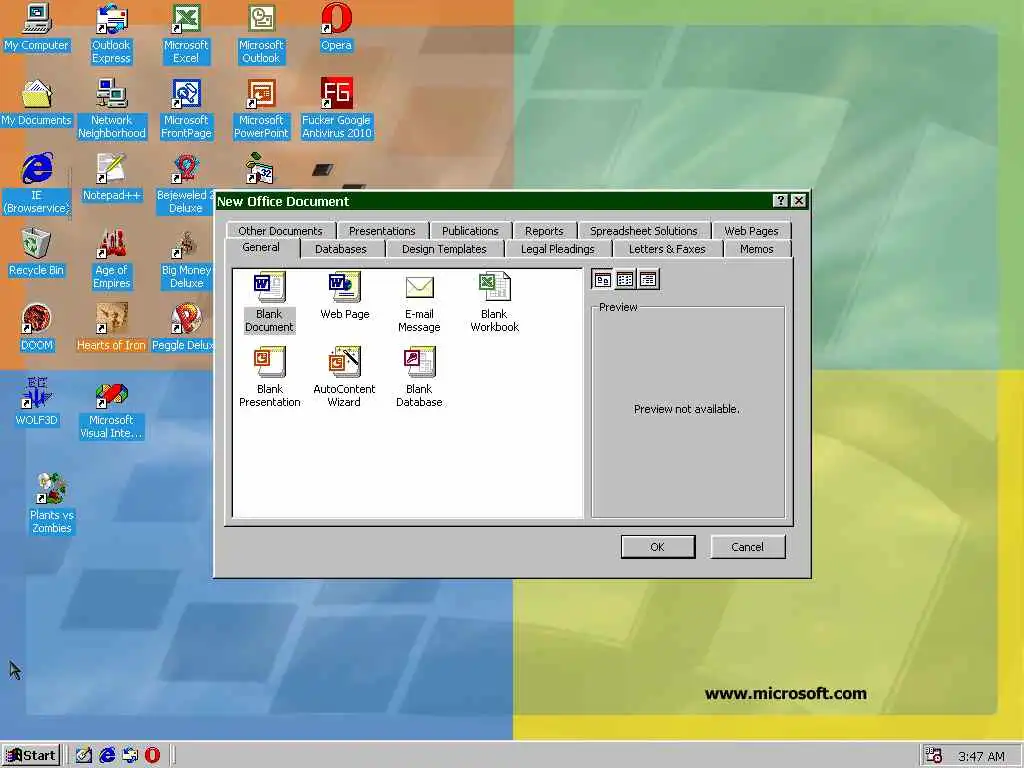Click the system tray scheduler icon
Viewport: 1024px width, 768px height.
pos(934,756)
